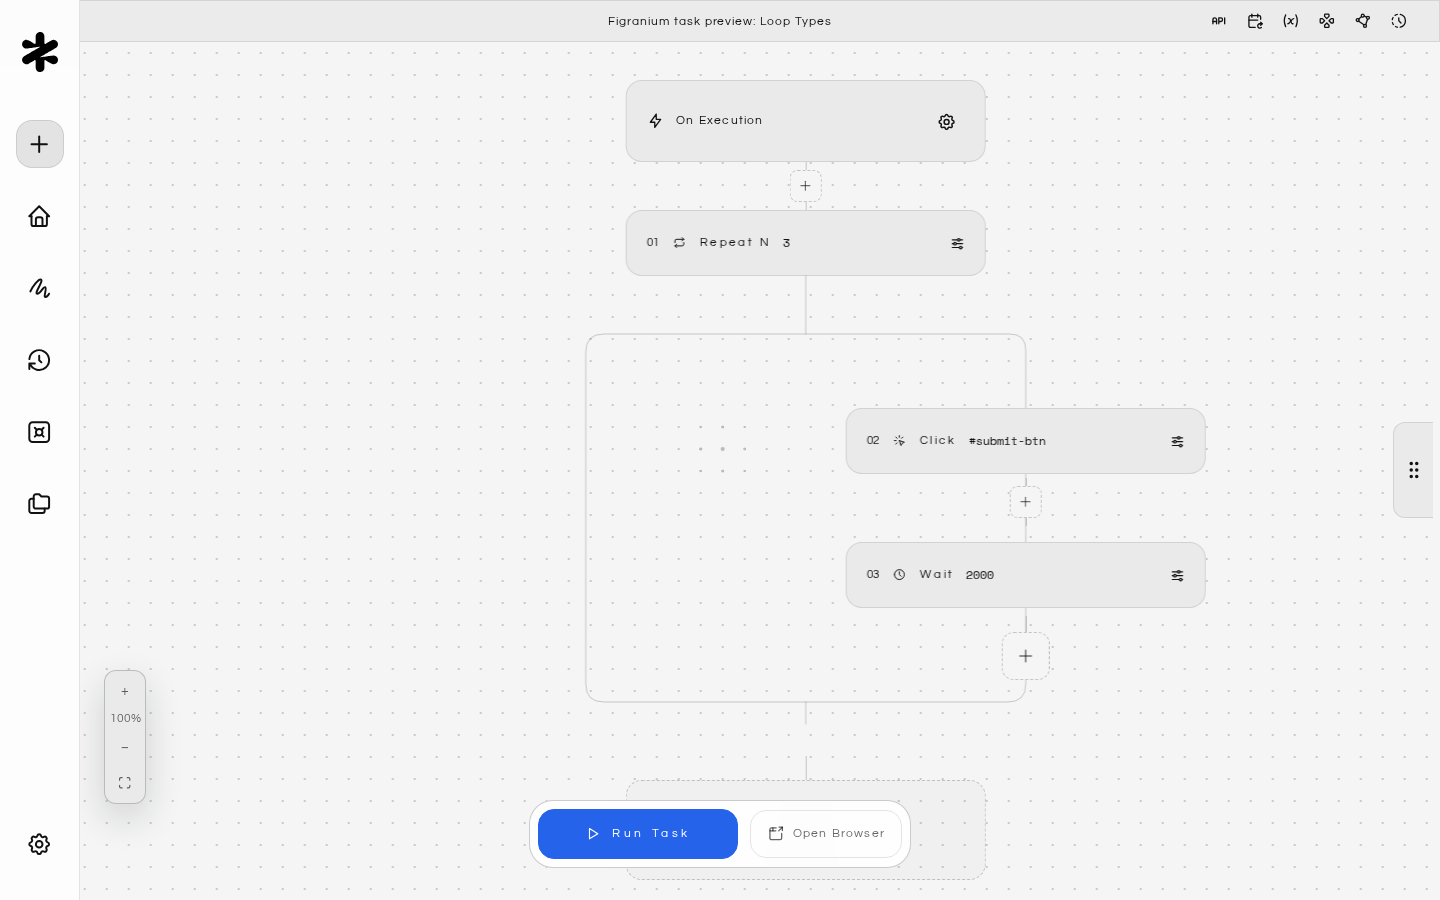Select the 01 Repeat N step
The height and width of the screenshot is (900, 1440).
point(806,243)
